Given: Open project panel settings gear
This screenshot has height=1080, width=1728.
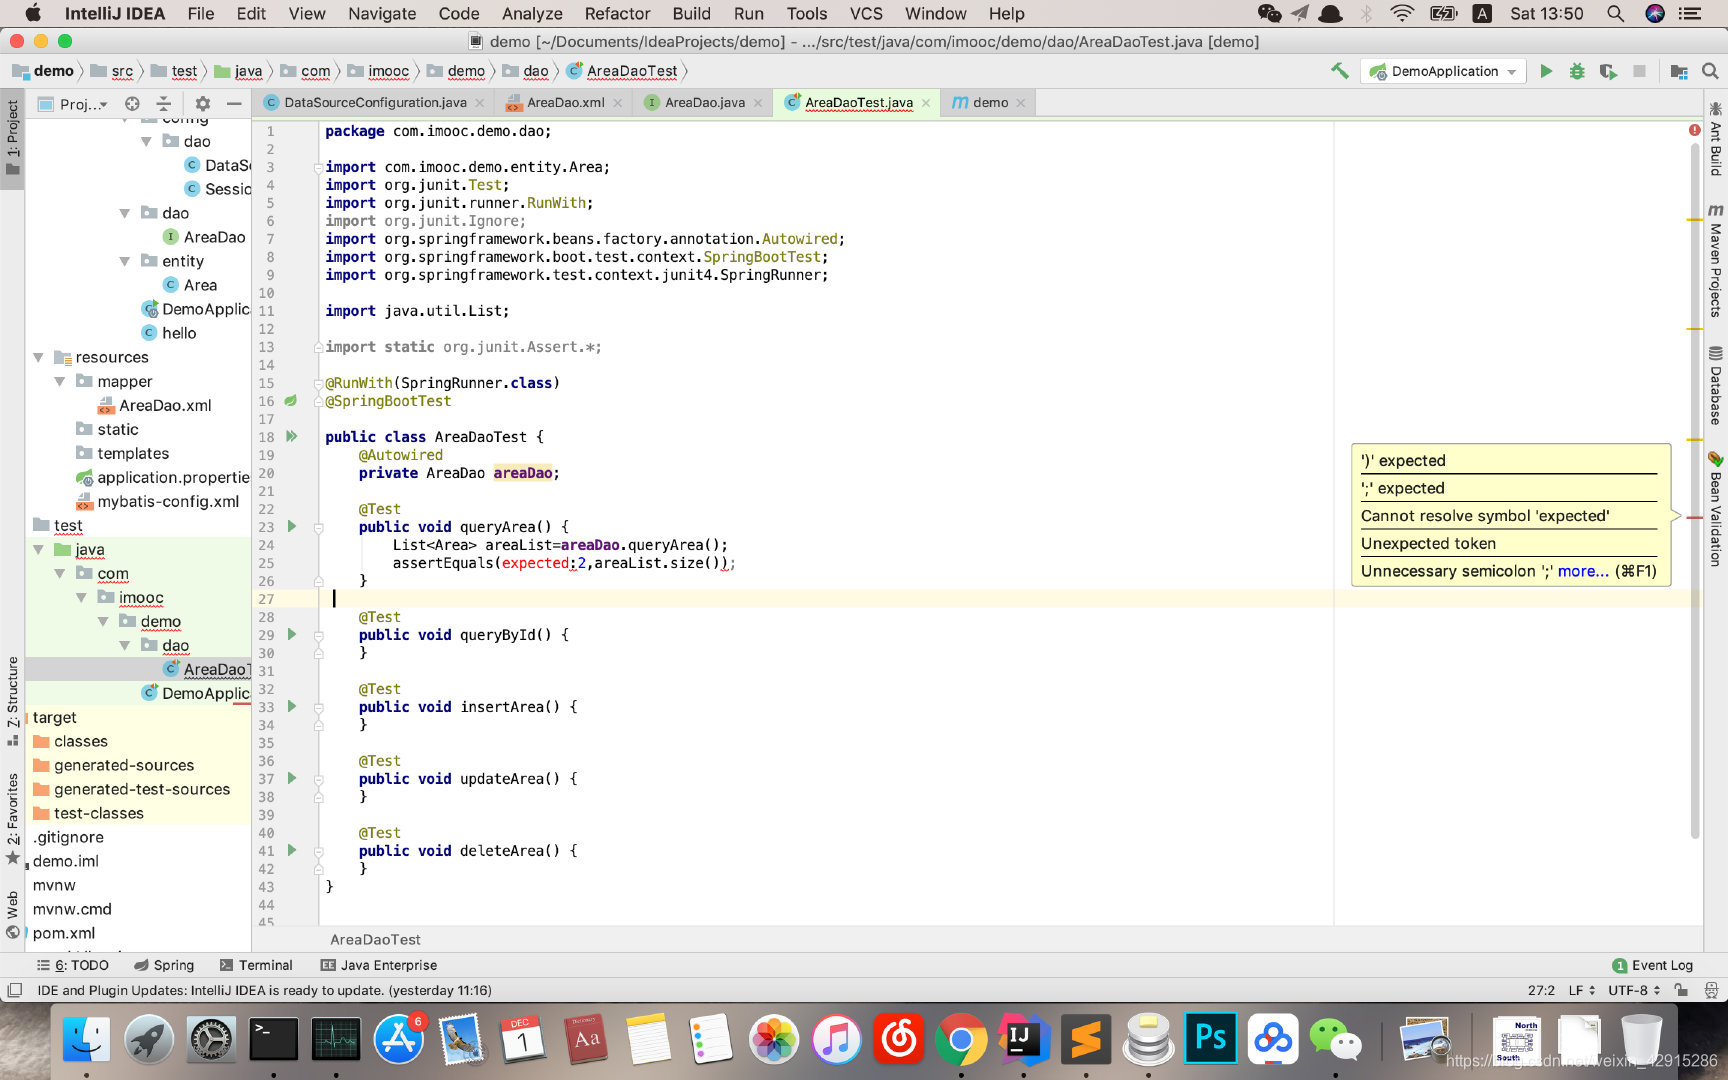Looking at the screenshot, I should coord(202,103).
